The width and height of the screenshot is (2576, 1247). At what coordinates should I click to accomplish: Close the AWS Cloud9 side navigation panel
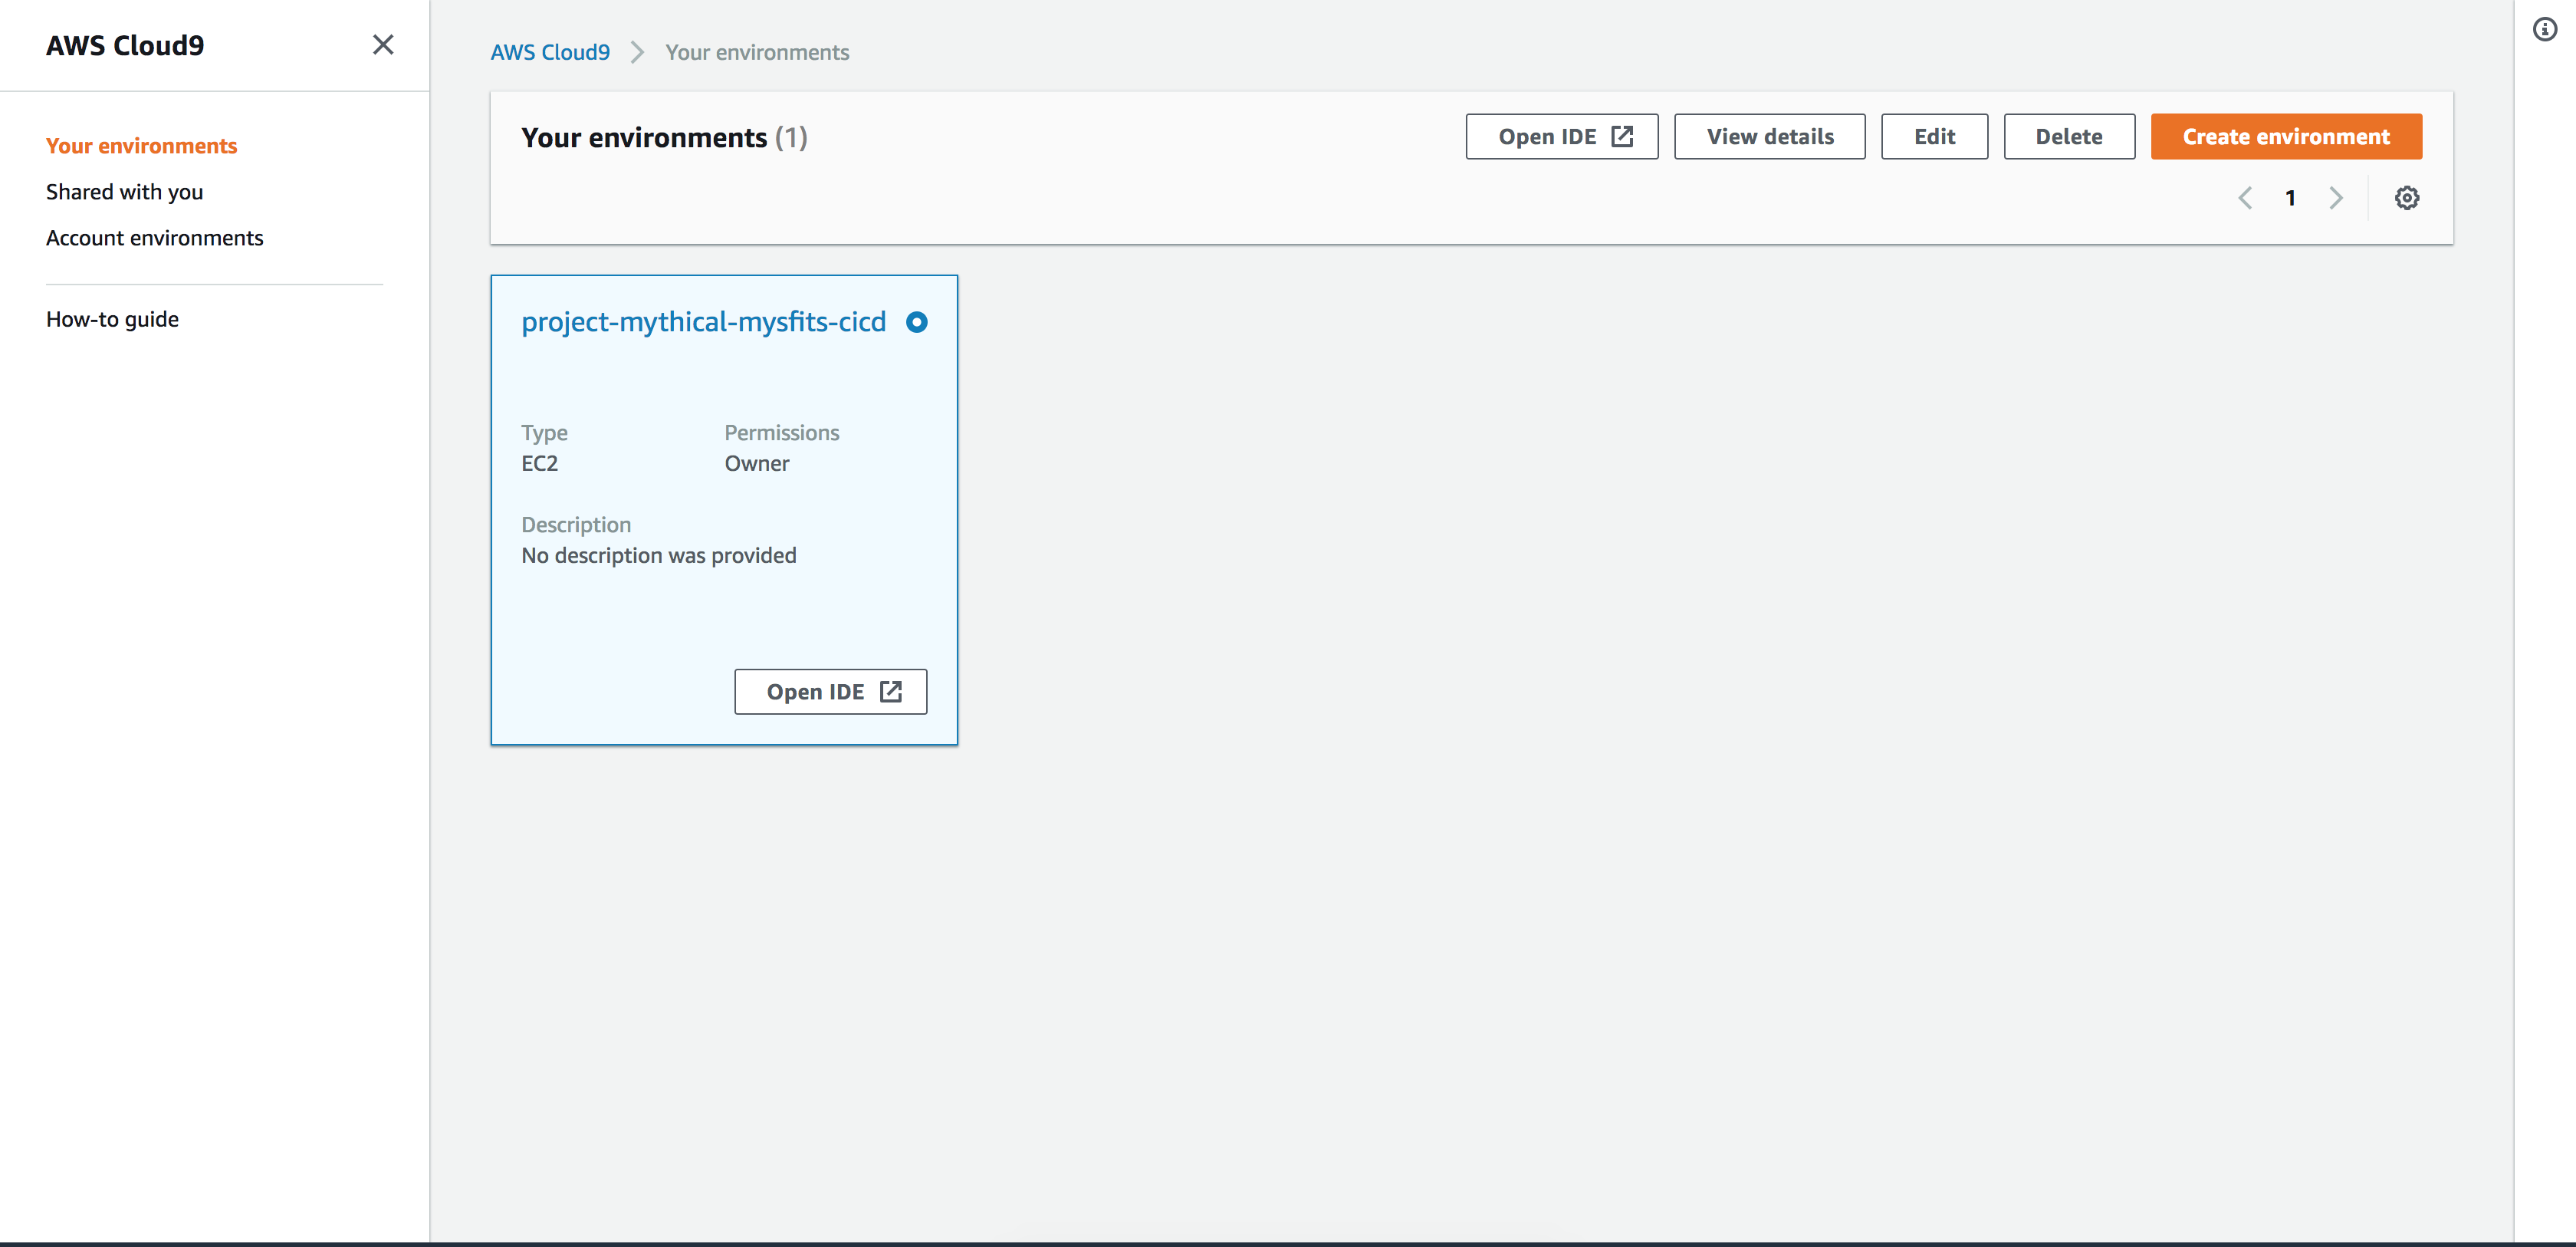(383, 45)
